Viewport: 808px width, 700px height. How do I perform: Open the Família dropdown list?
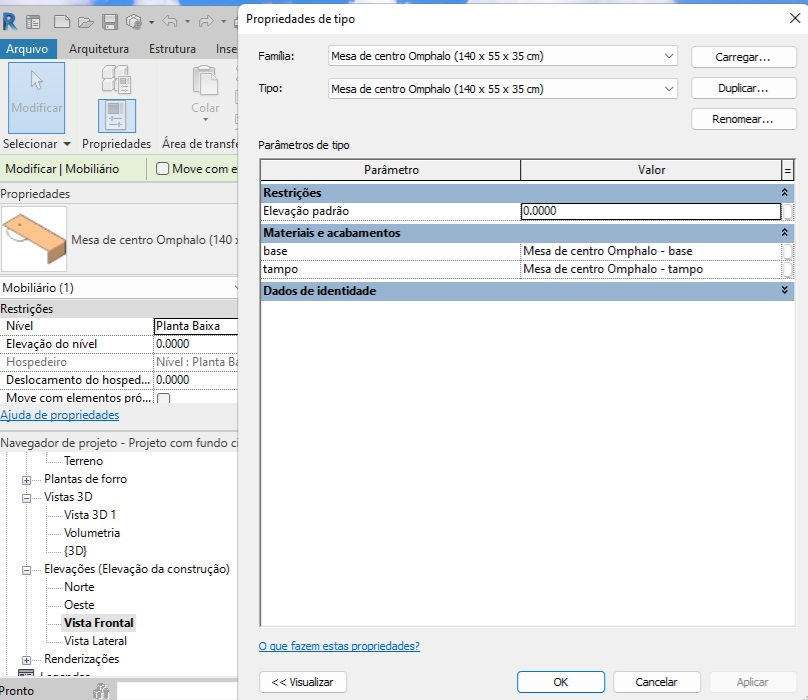pyautogui.click(x=502, y=56)
